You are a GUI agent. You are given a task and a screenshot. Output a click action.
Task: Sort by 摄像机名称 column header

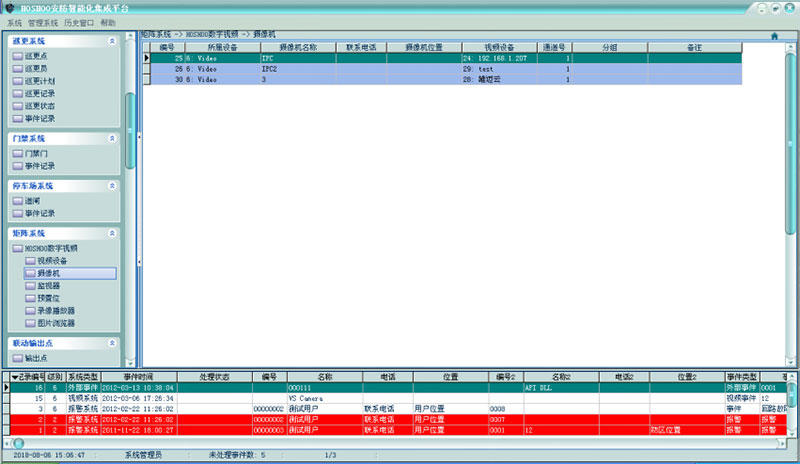coord(296,47)
